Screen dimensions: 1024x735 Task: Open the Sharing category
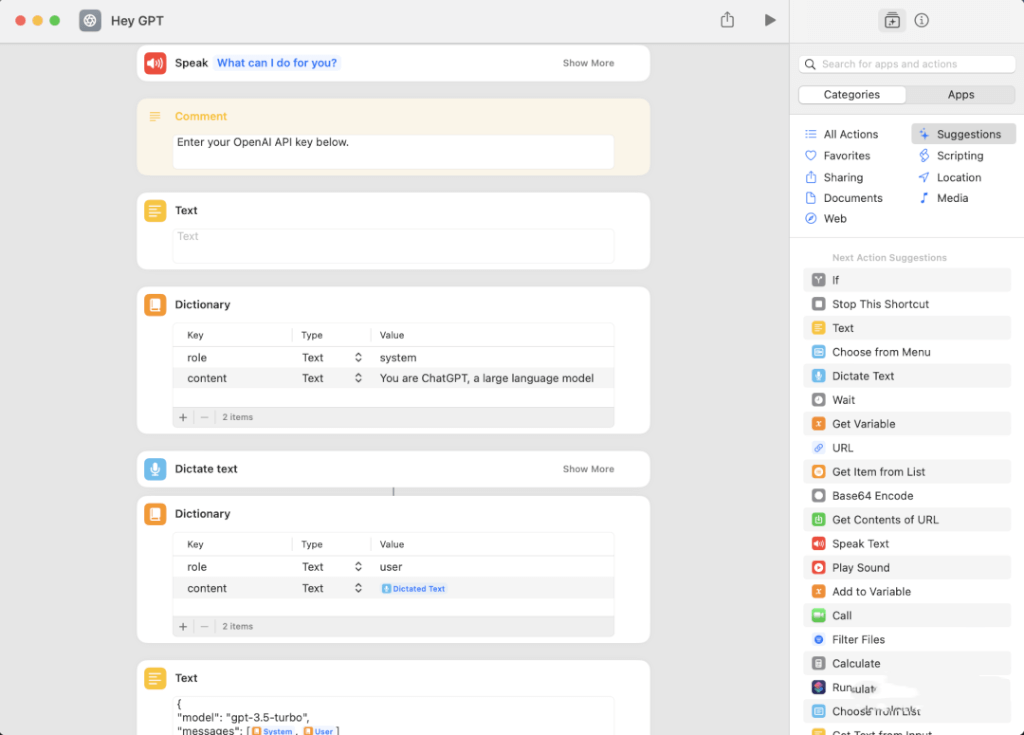click(834, 177)
